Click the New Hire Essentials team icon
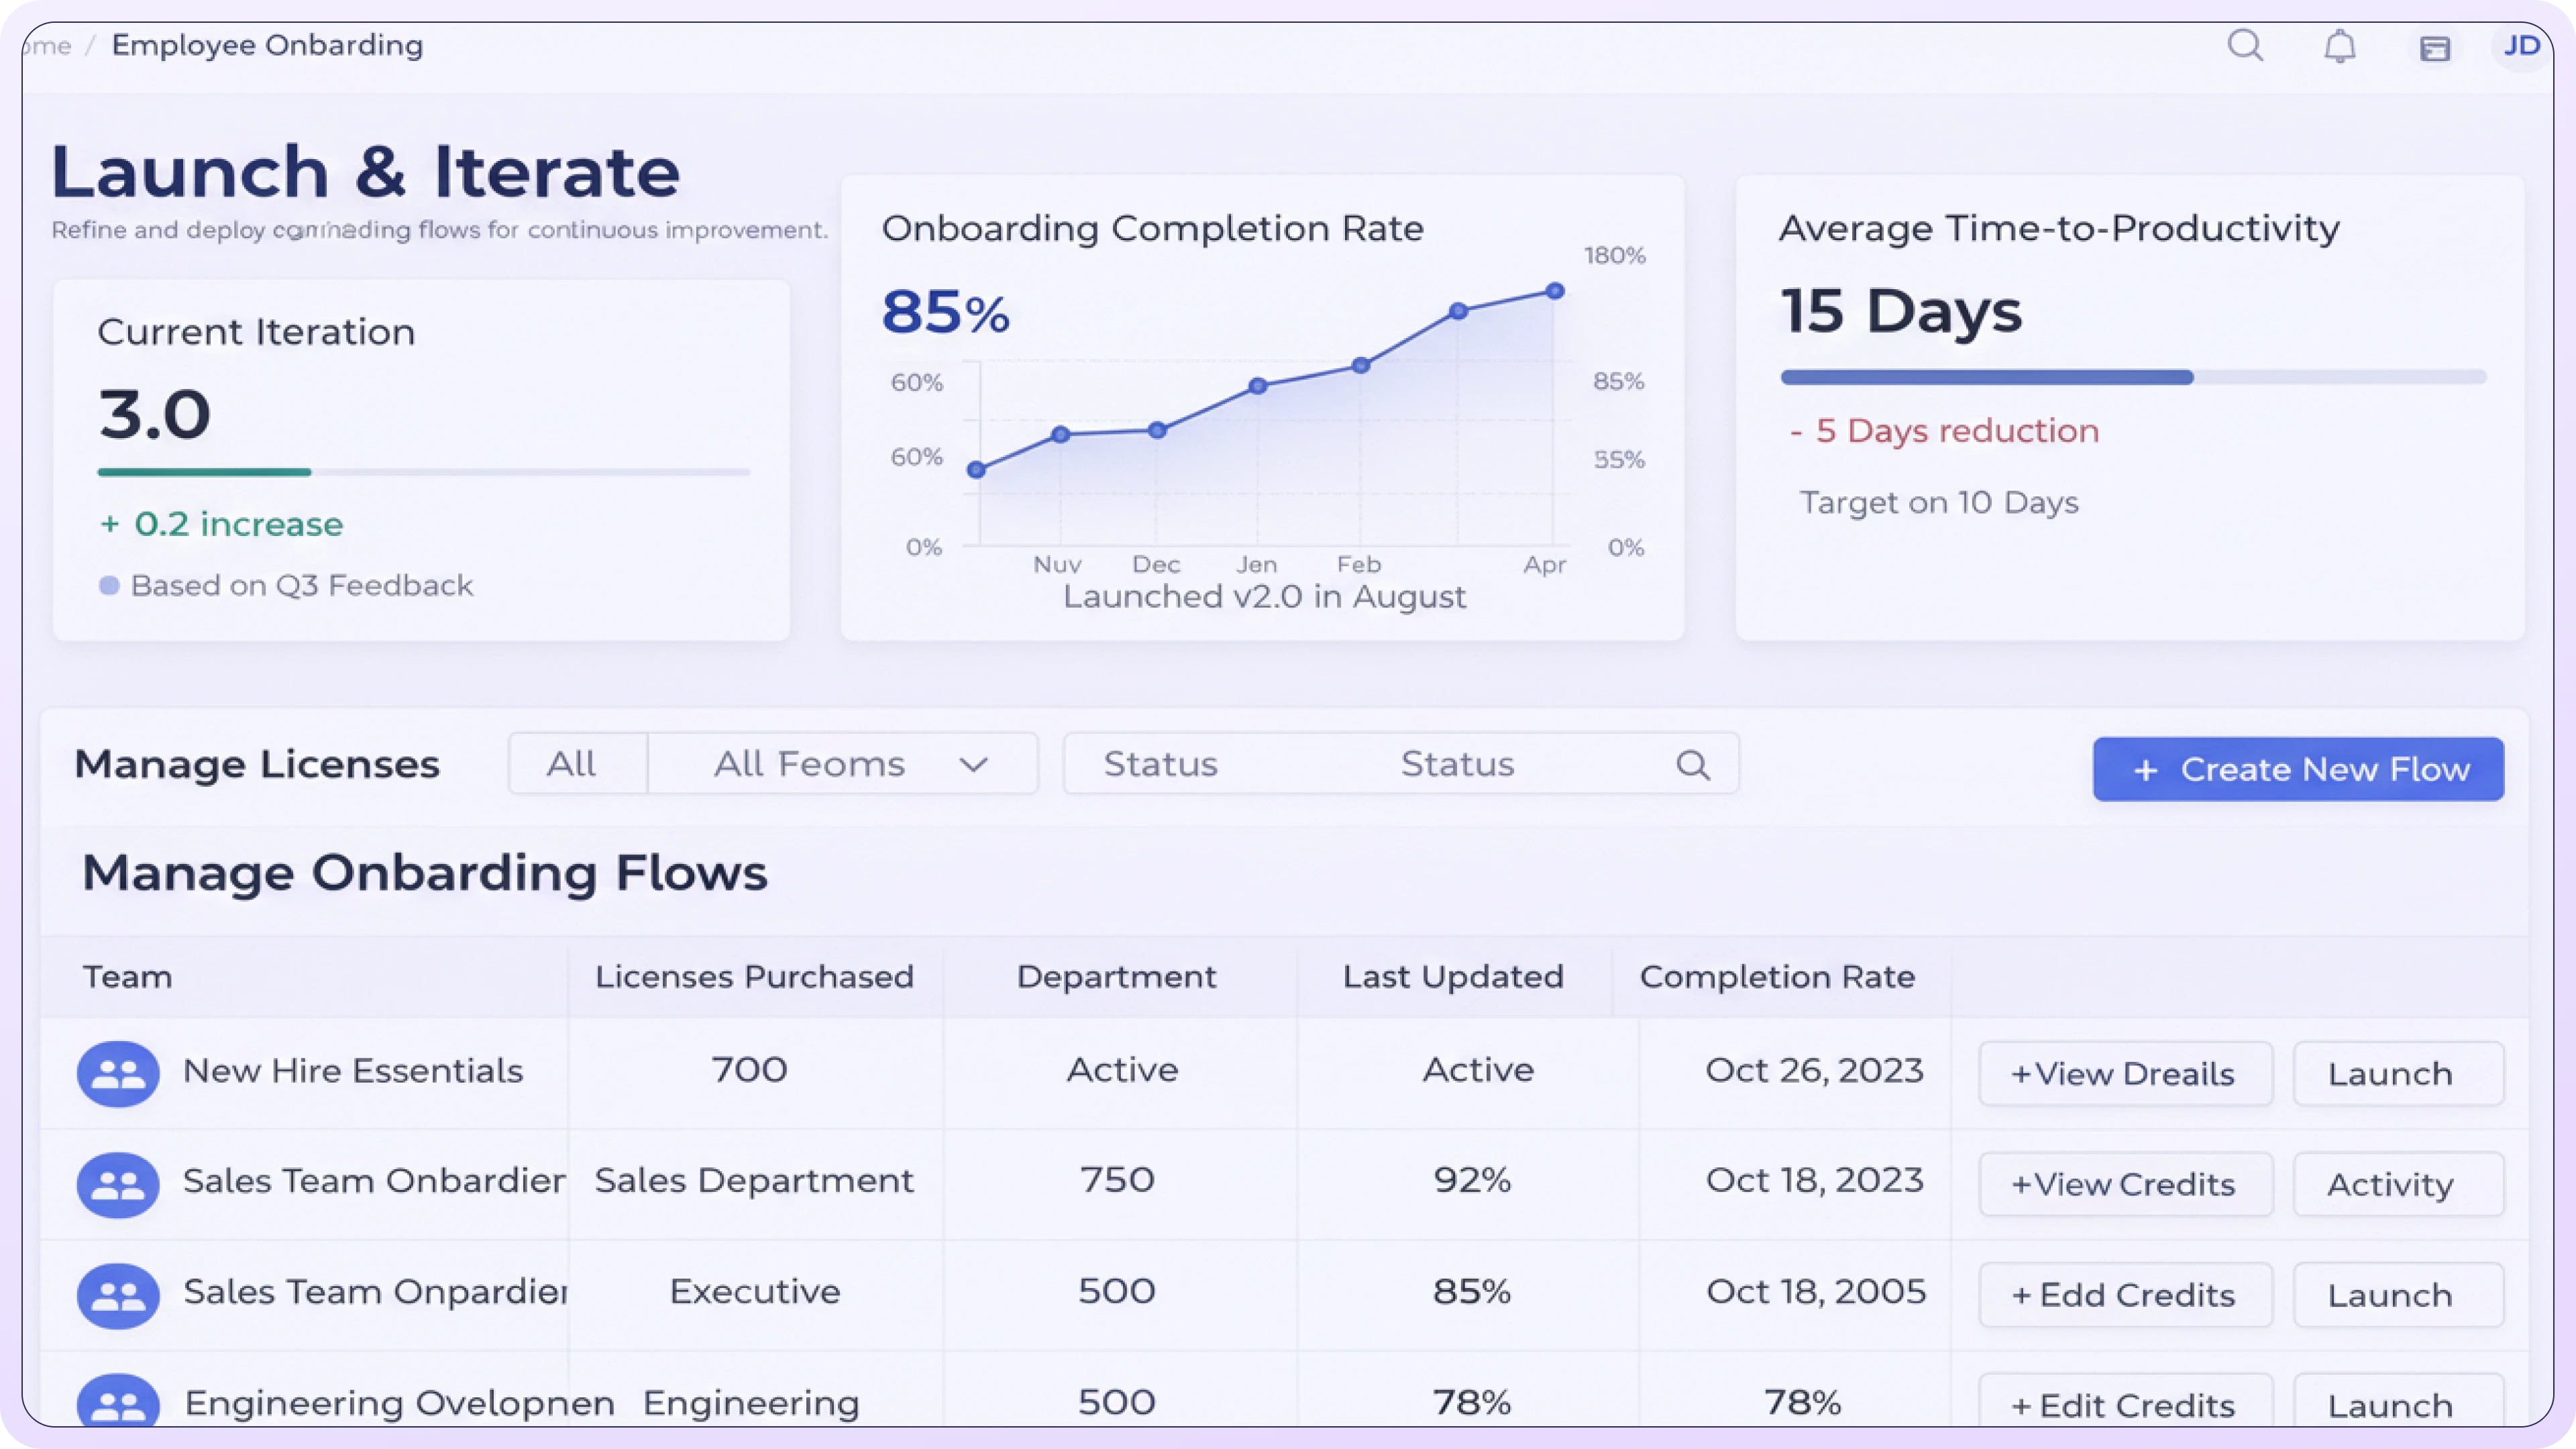This screenshot has height=1449, width=2576. [117, 1073]
